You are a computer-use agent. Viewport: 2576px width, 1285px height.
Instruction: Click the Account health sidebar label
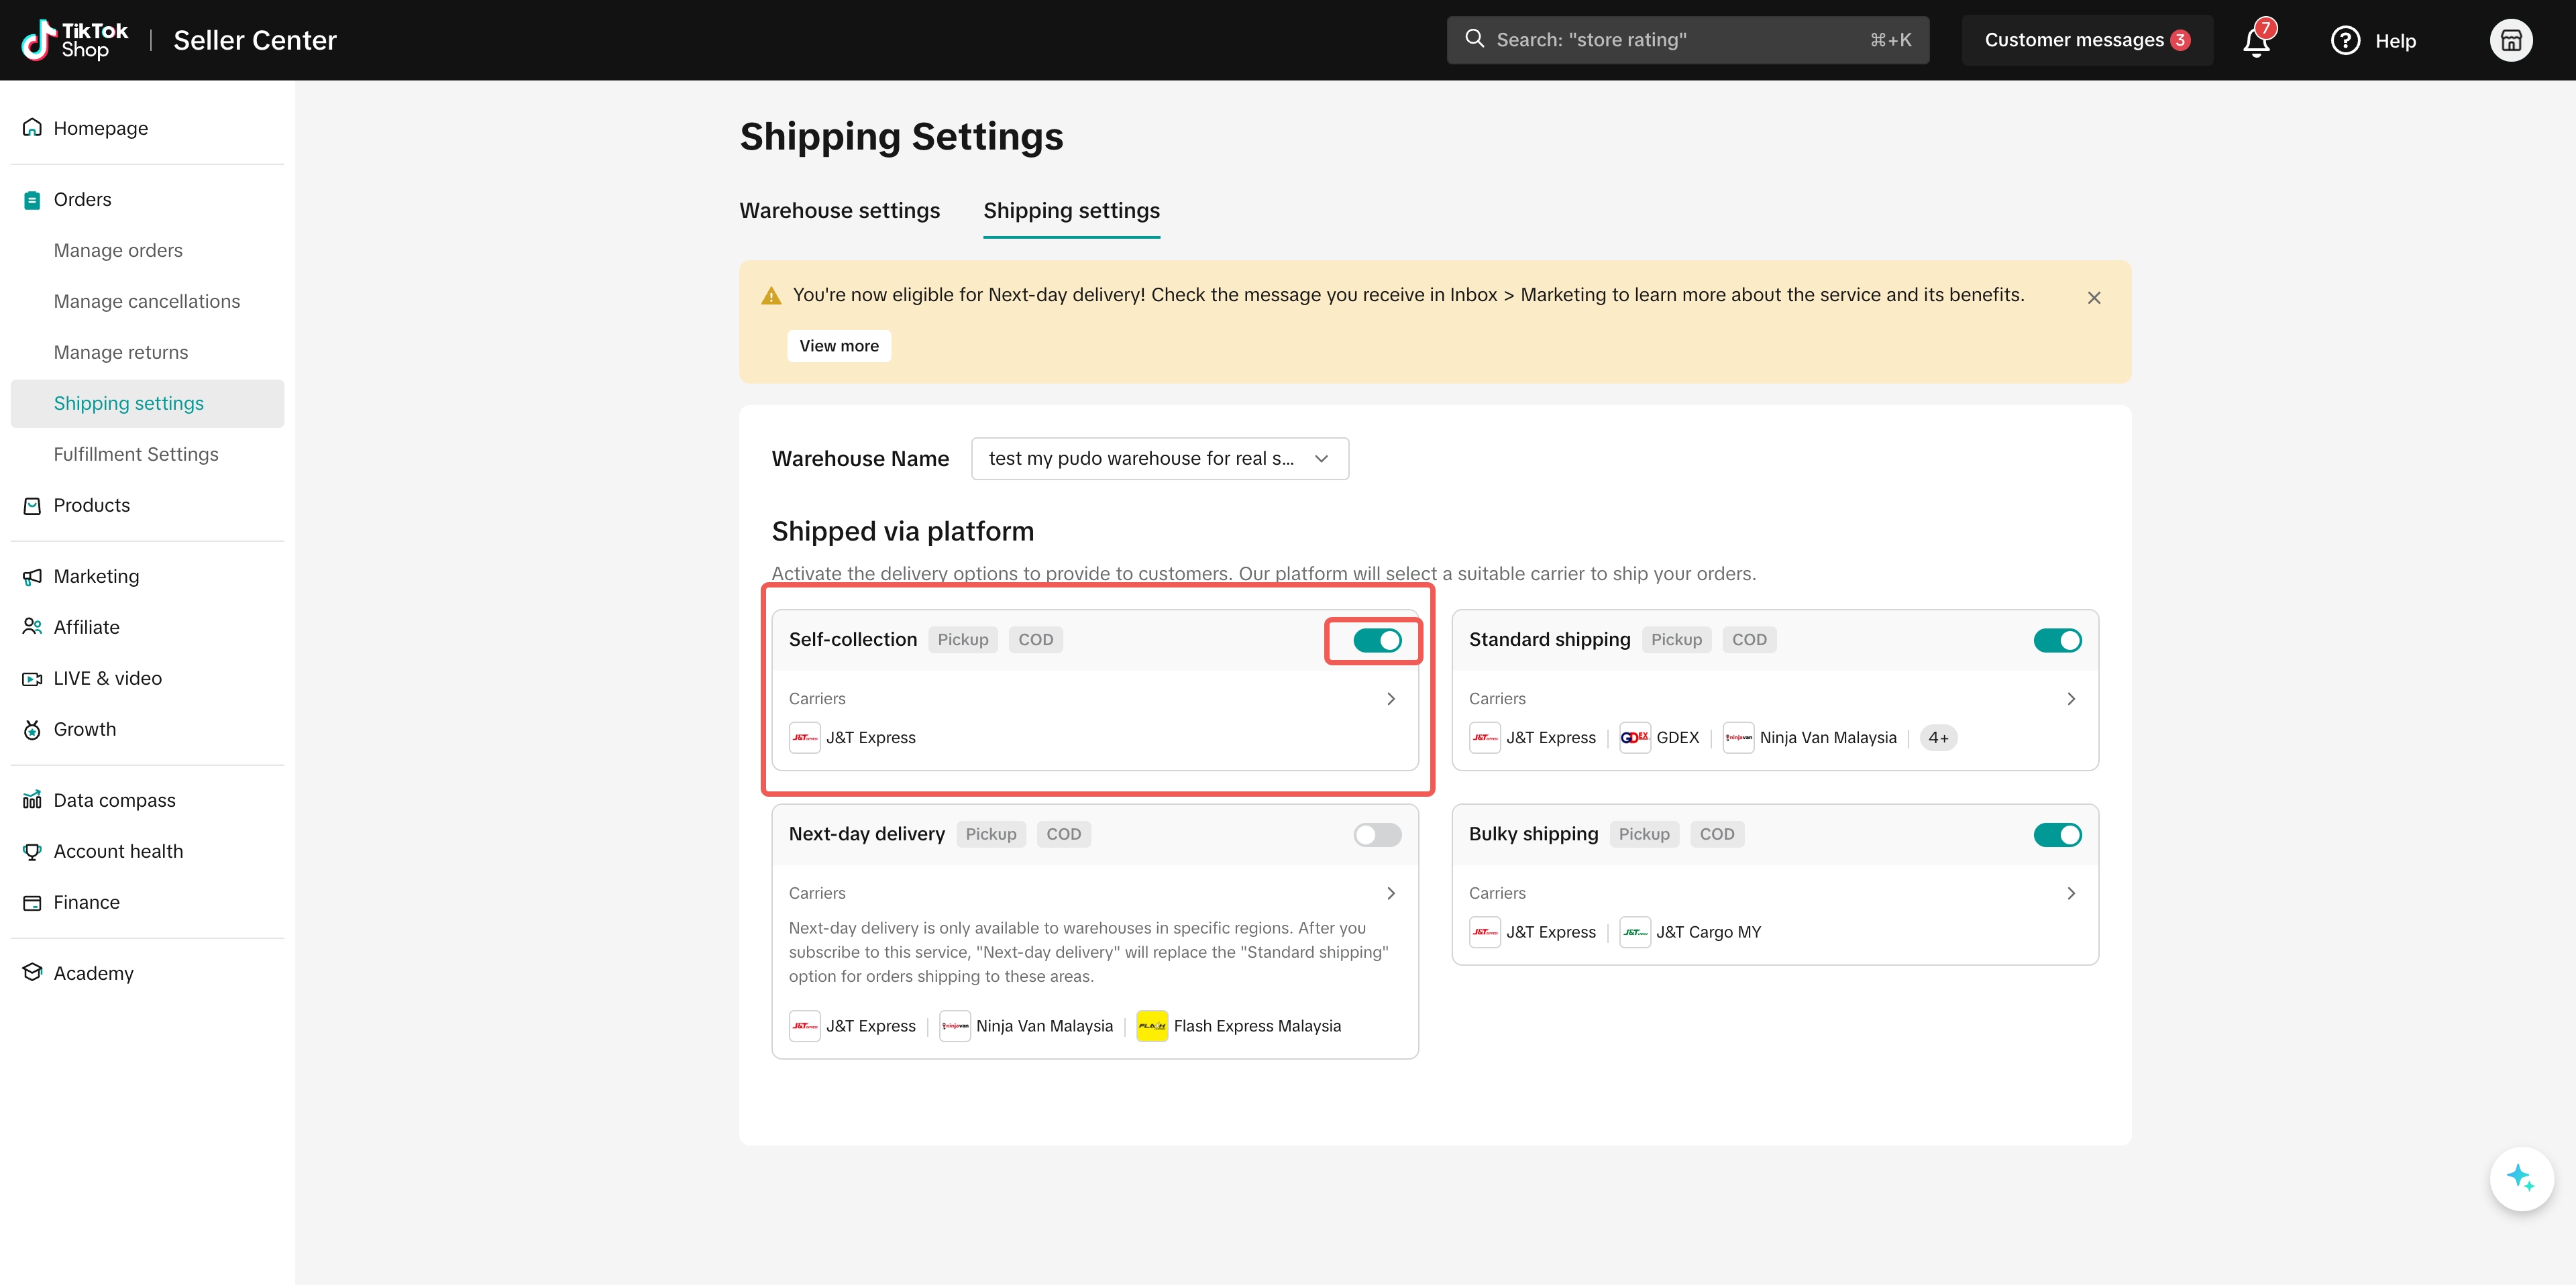pos(118,851)
